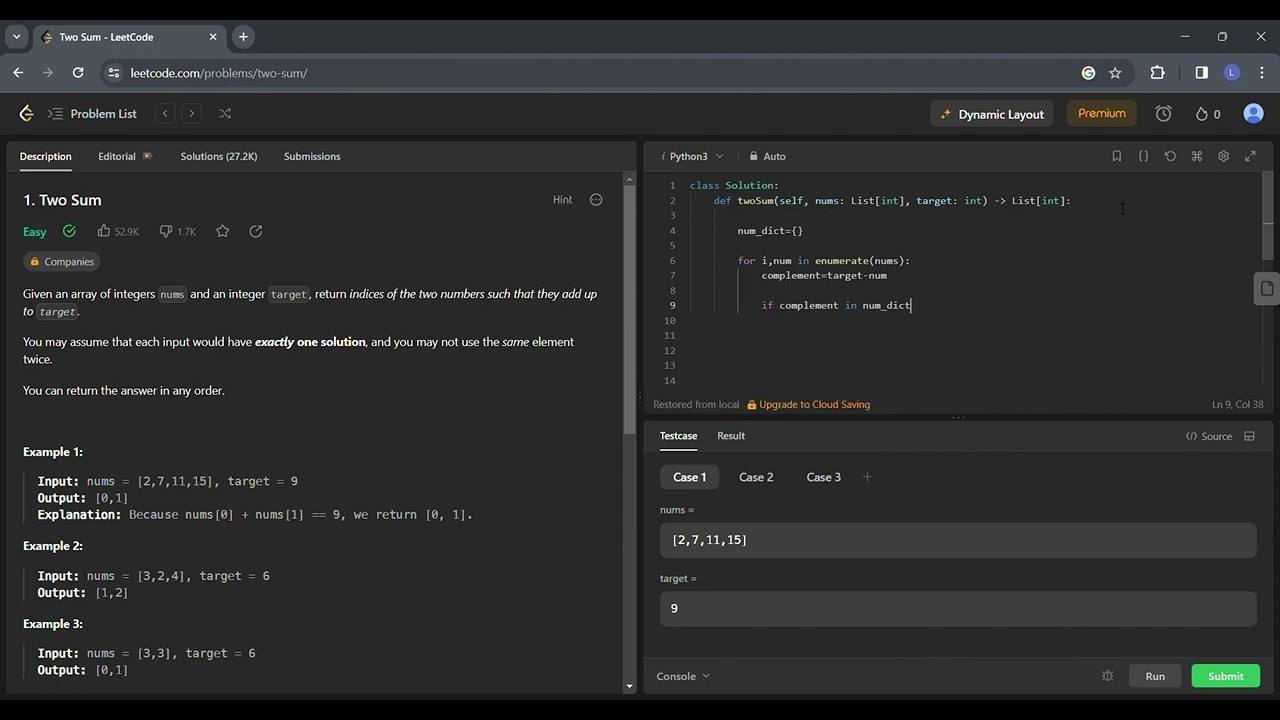
Task: Click the bookmark icon in code editor
Action: pyautogui.click(x=1117, y=156)
